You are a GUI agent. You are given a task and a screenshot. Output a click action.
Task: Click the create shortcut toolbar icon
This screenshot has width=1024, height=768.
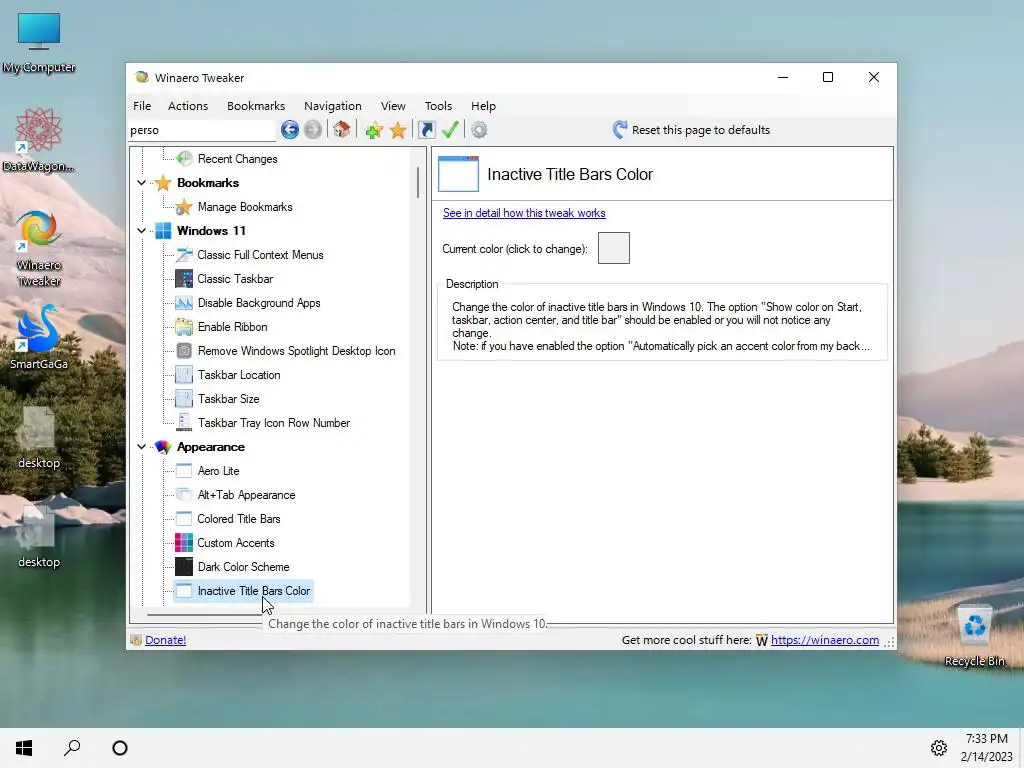426,130
